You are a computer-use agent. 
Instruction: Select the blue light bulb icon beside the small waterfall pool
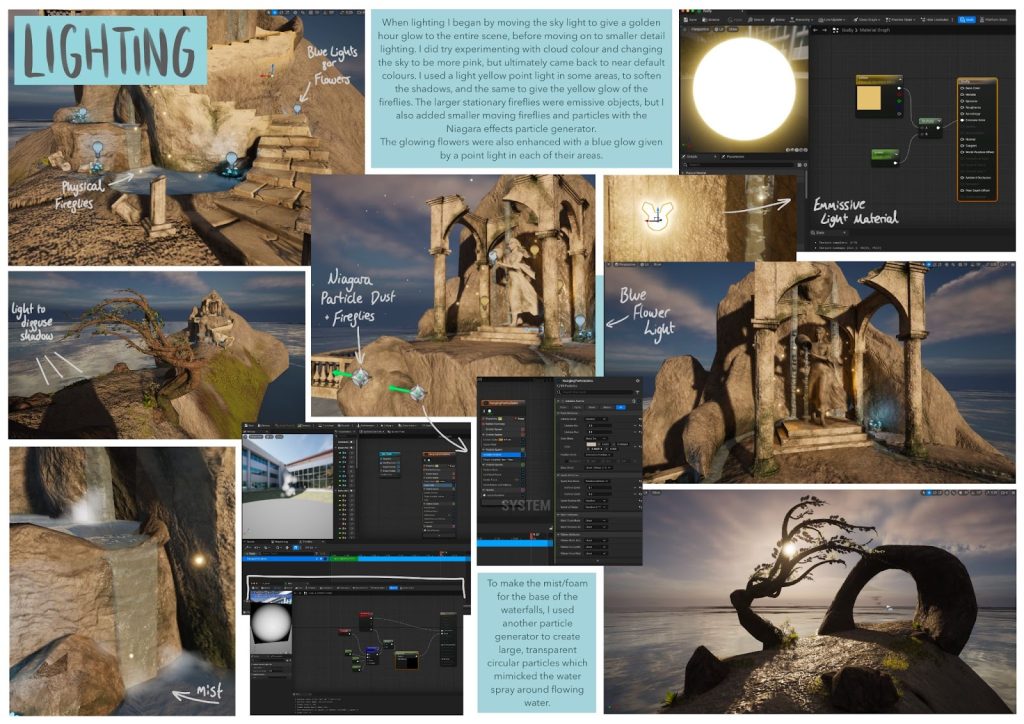[97, 150]
